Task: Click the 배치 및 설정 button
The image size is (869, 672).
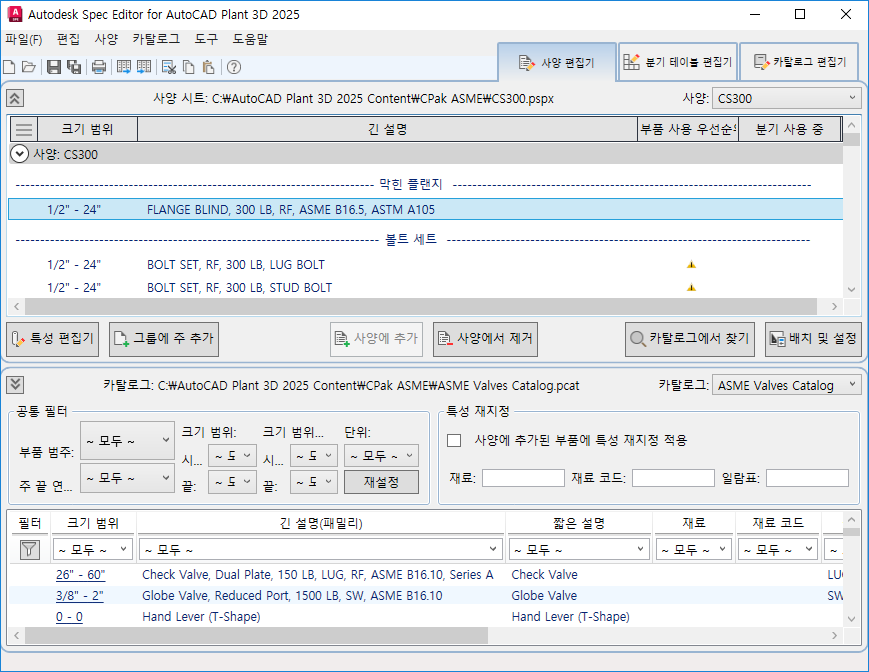Action: point(813,339)
